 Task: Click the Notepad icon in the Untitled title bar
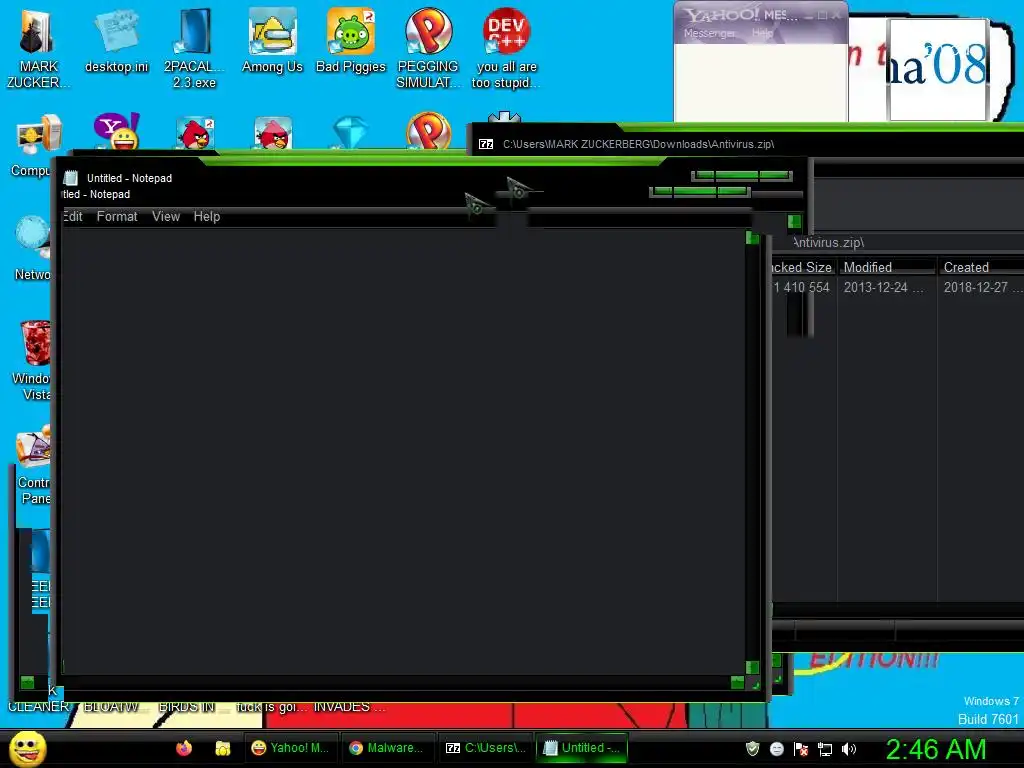(x=71, y=178)
